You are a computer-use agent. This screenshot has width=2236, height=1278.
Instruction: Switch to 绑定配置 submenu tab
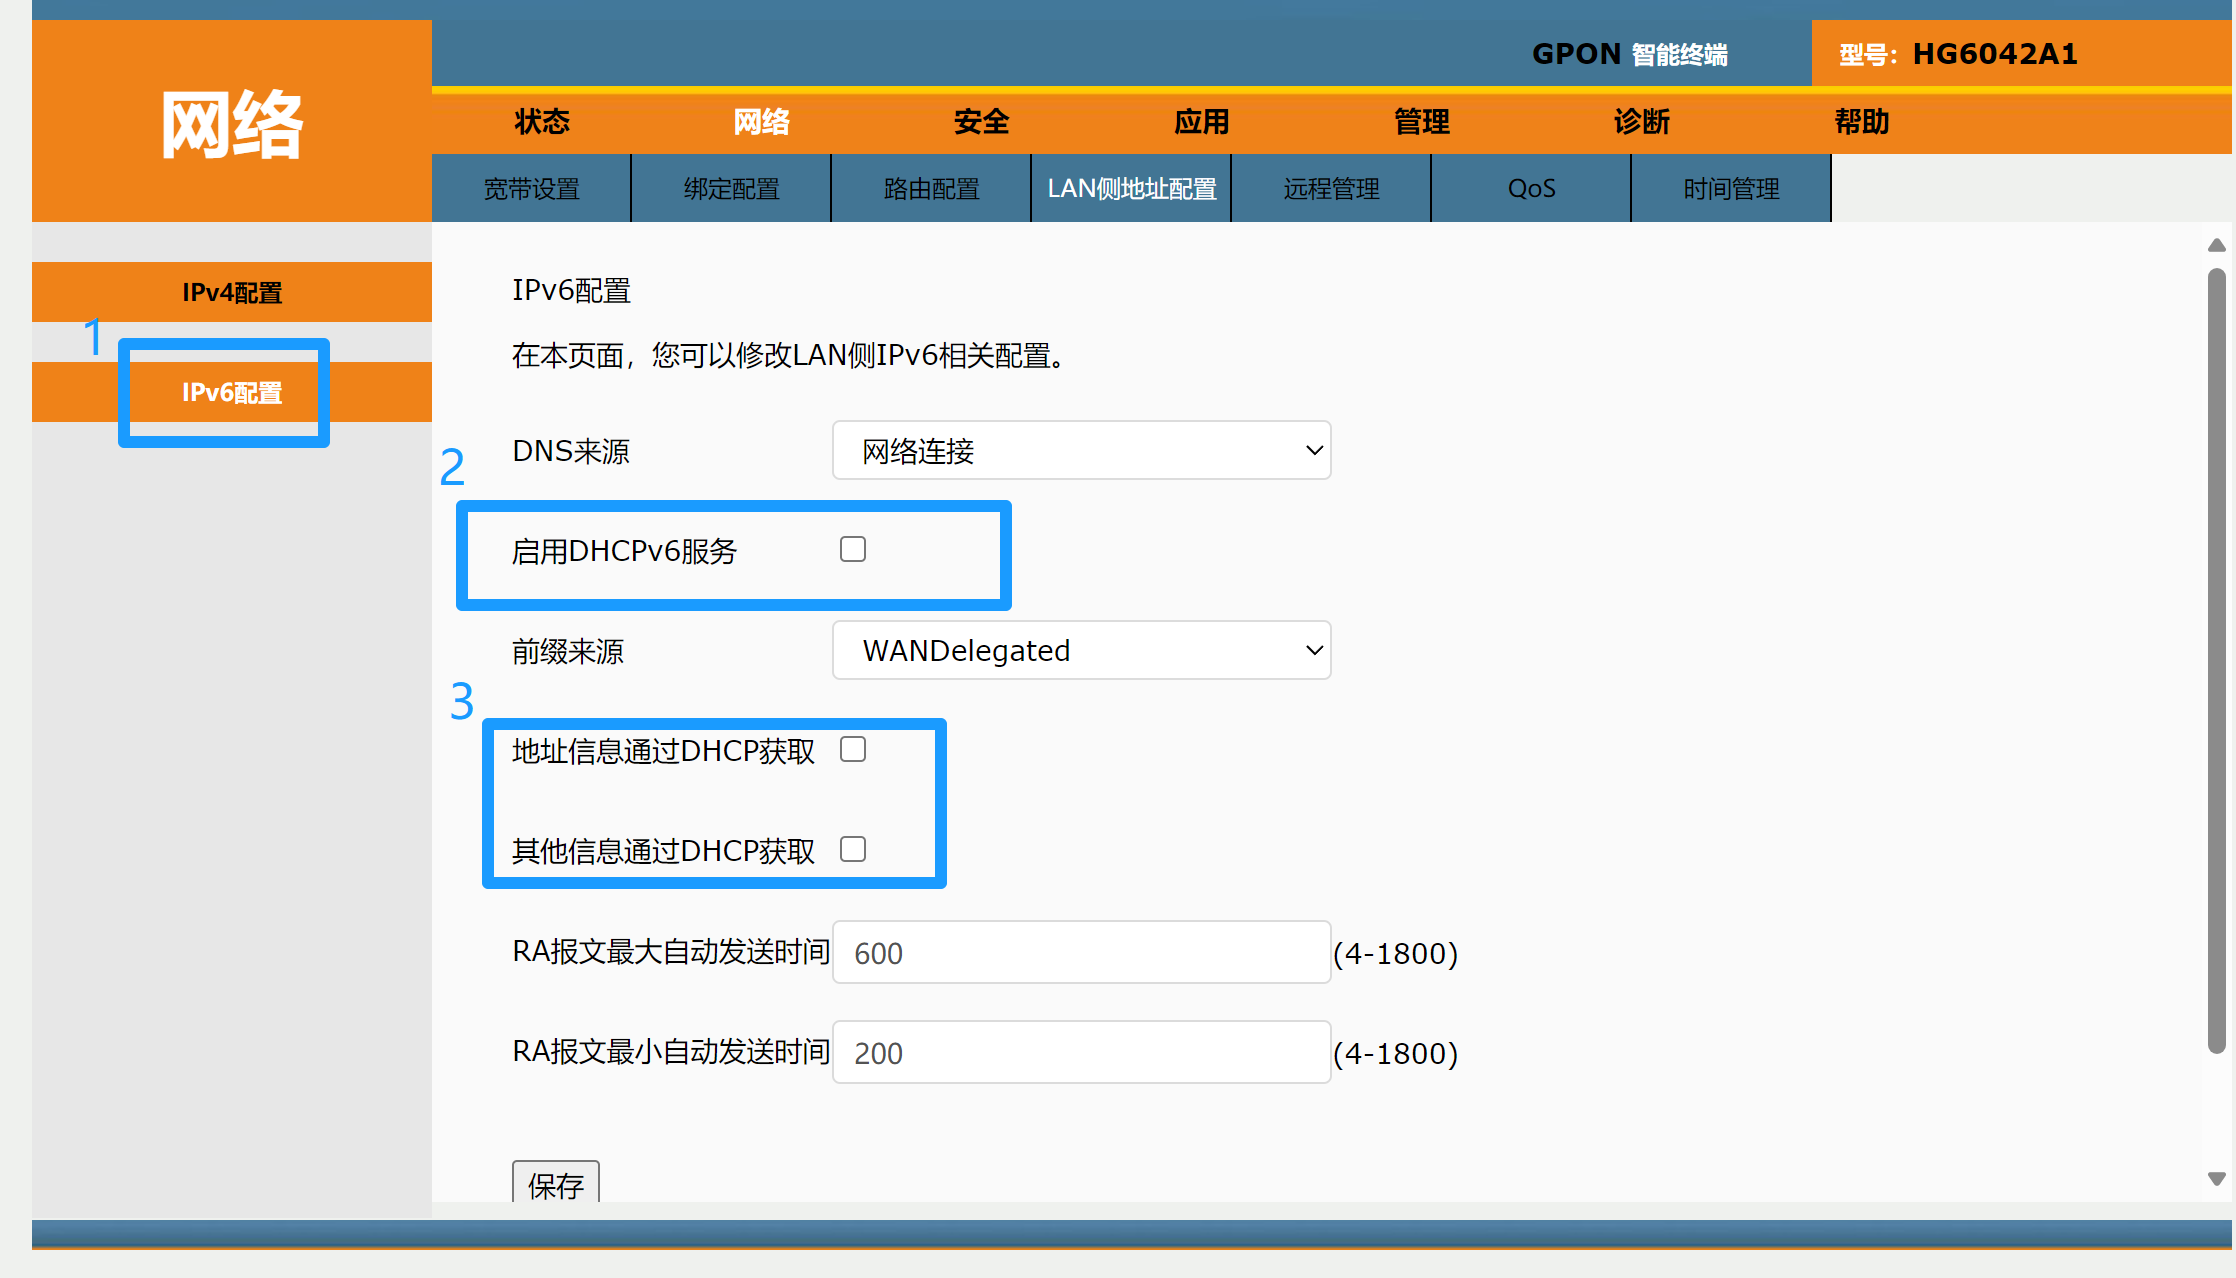click(731, 188)
